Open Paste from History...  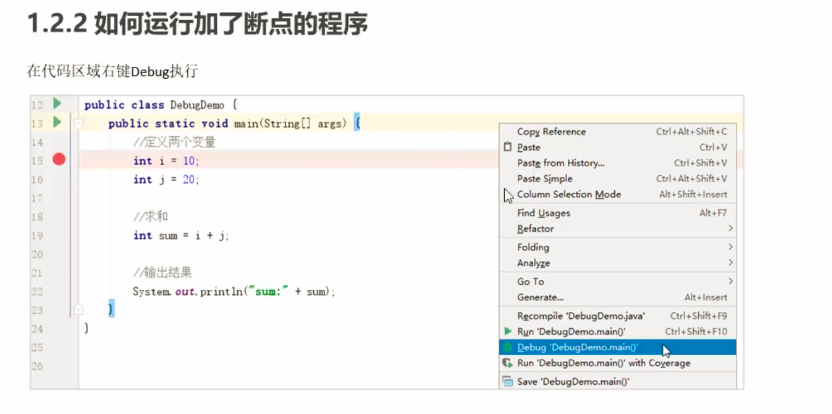coord(618,163)
